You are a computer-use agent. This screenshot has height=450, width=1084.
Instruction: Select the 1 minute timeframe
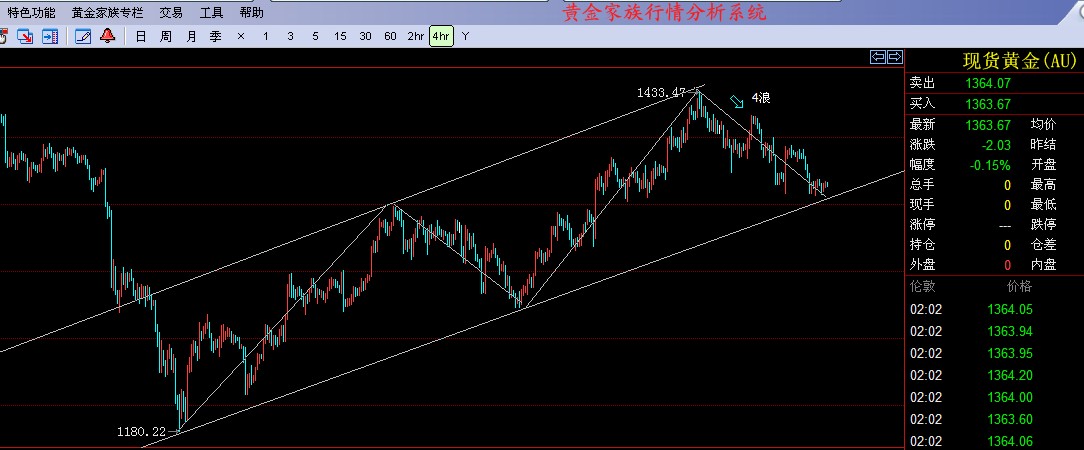click(x=265, y=37)
